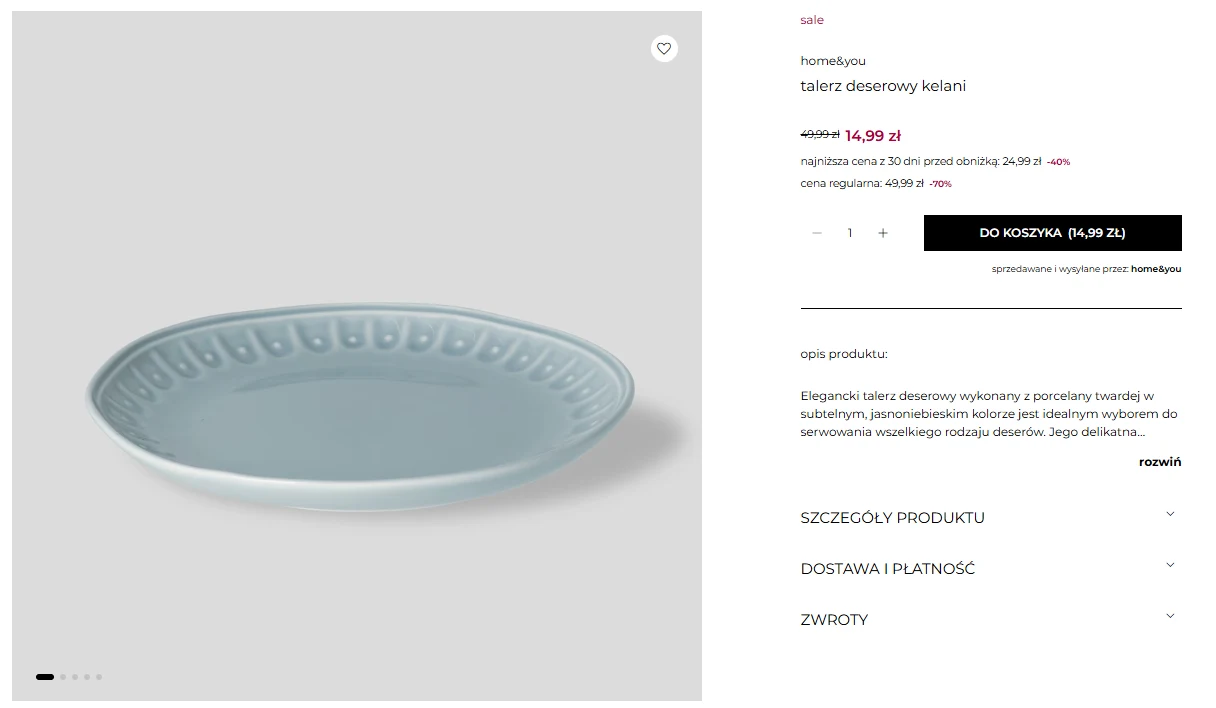The width and height of the screenshot is (1216, 708).
Task: Click the product photo of the plate
Action: (357, 390)
